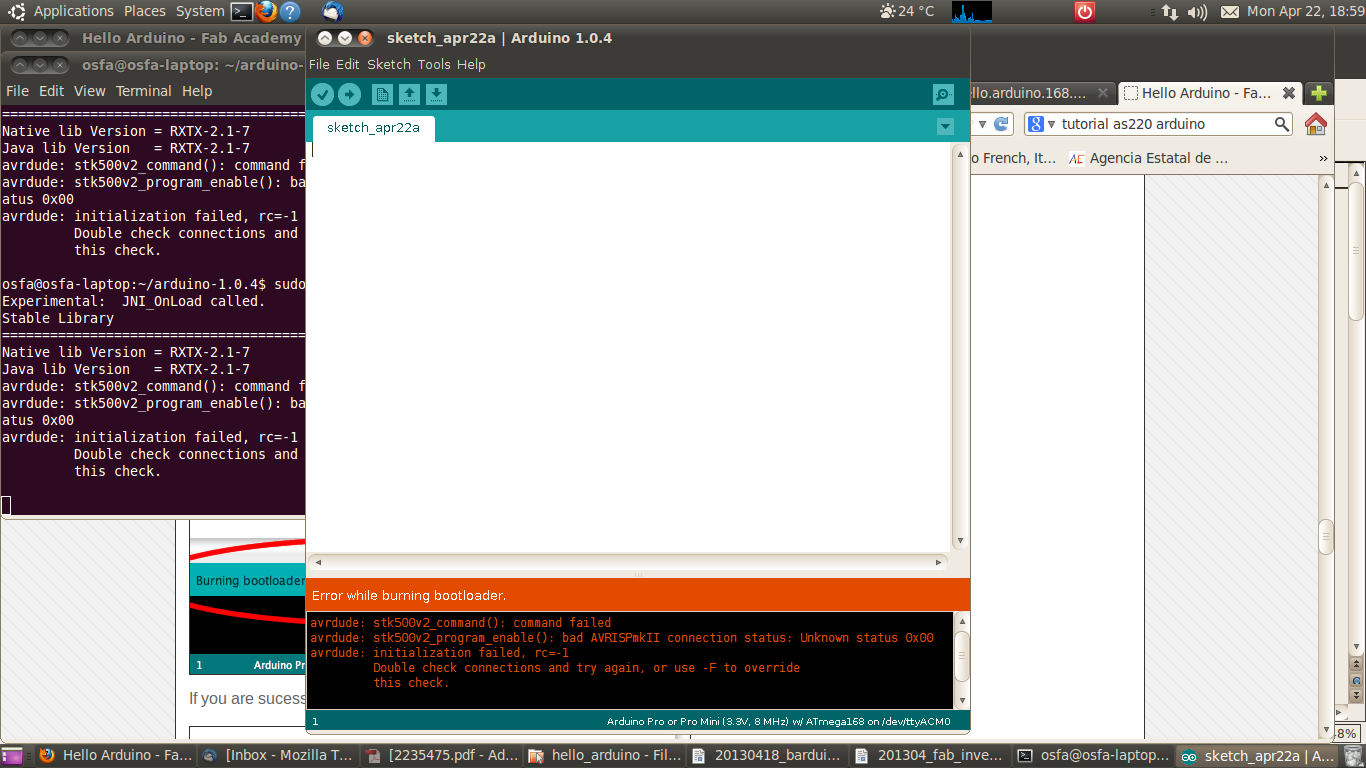The width and height of the screenshot is (1366, 768).
Task: Open the Google search engine dropdown
Action: (x=1041, y=124)
